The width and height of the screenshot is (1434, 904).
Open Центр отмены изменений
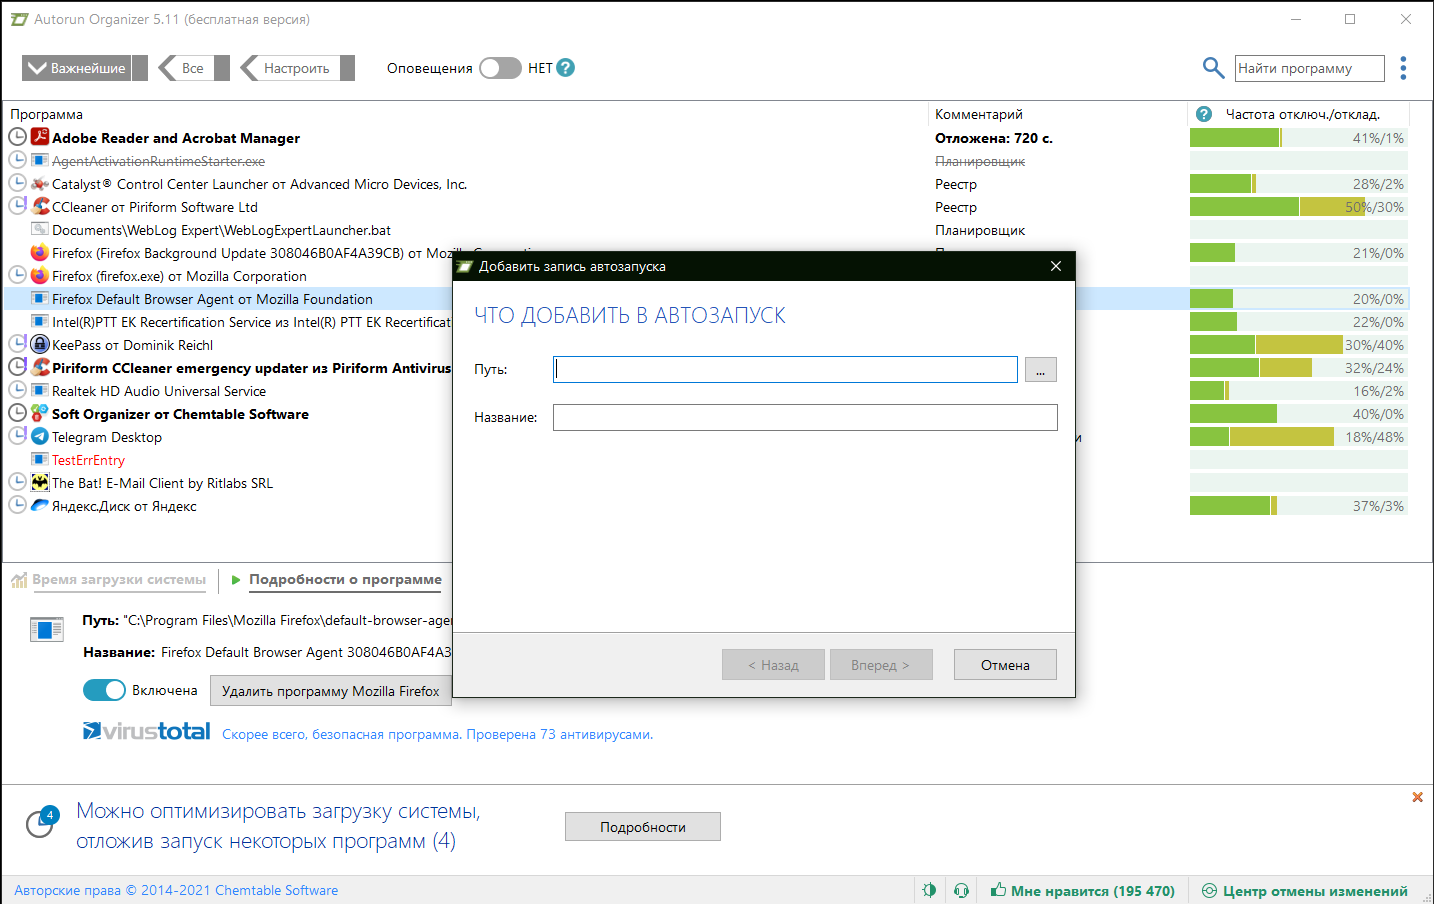1305,890
